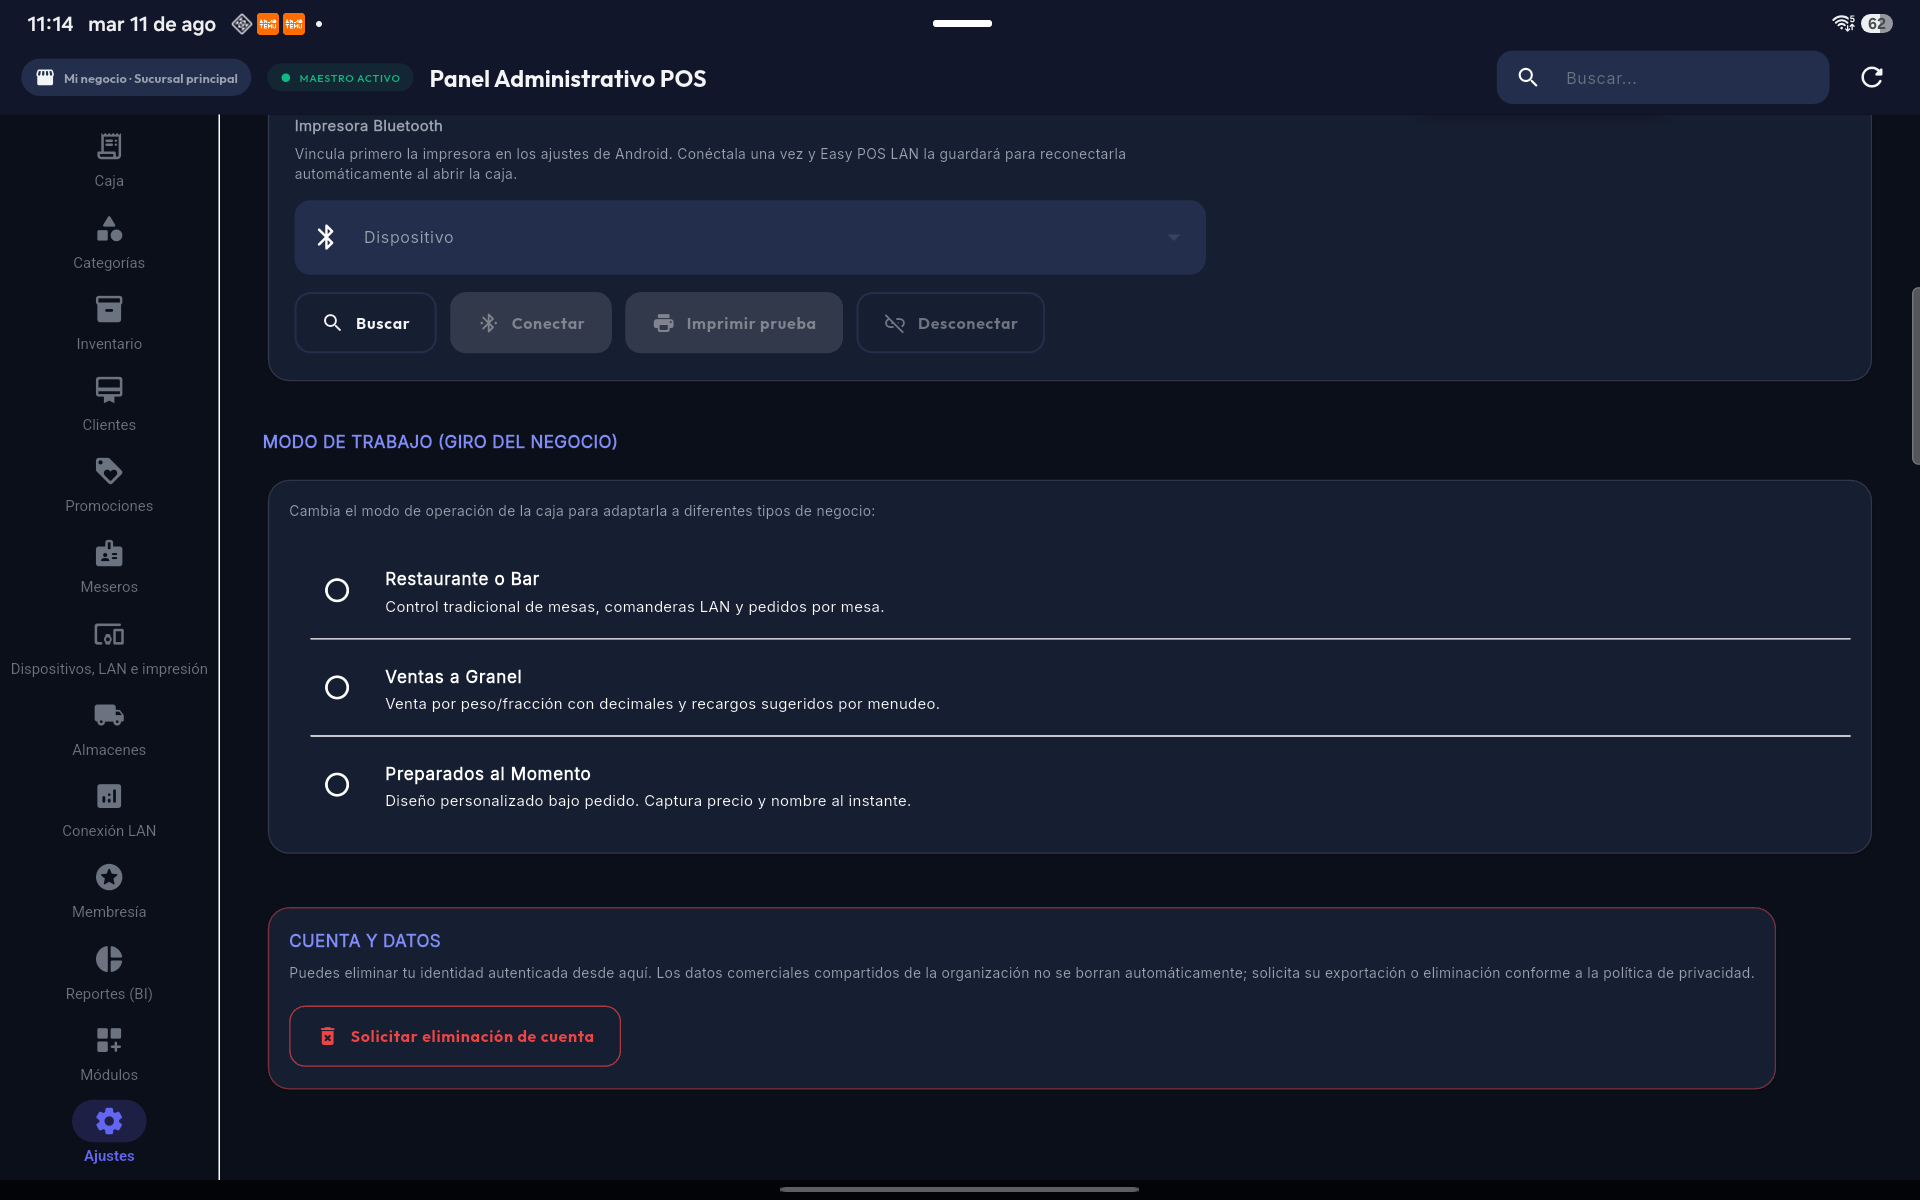Open the Meseros badge icon
The image size is (1920, 1200).
(109, 553)
